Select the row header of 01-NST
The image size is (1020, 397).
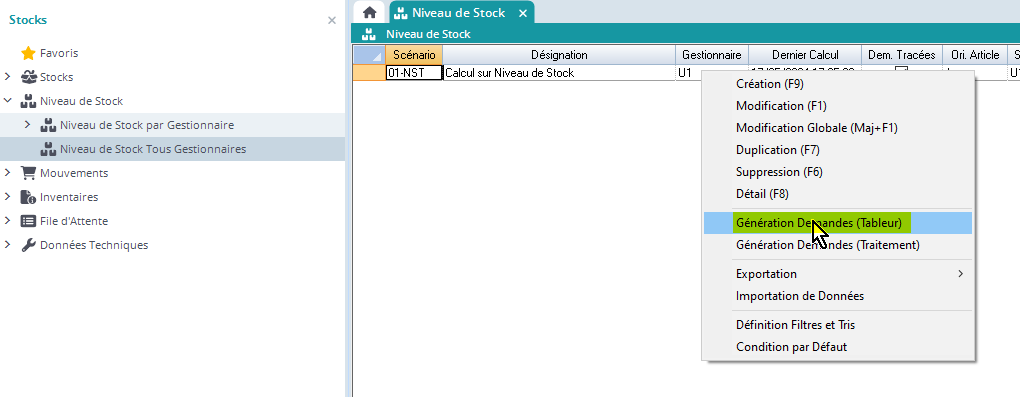pos(369,73)
